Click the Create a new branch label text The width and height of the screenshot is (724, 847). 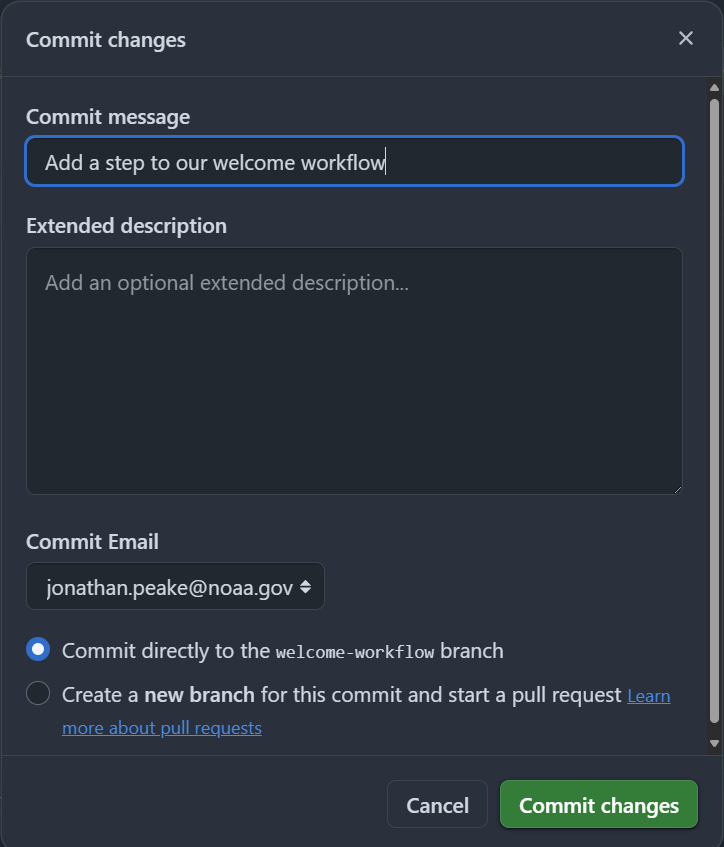[341, 694]
